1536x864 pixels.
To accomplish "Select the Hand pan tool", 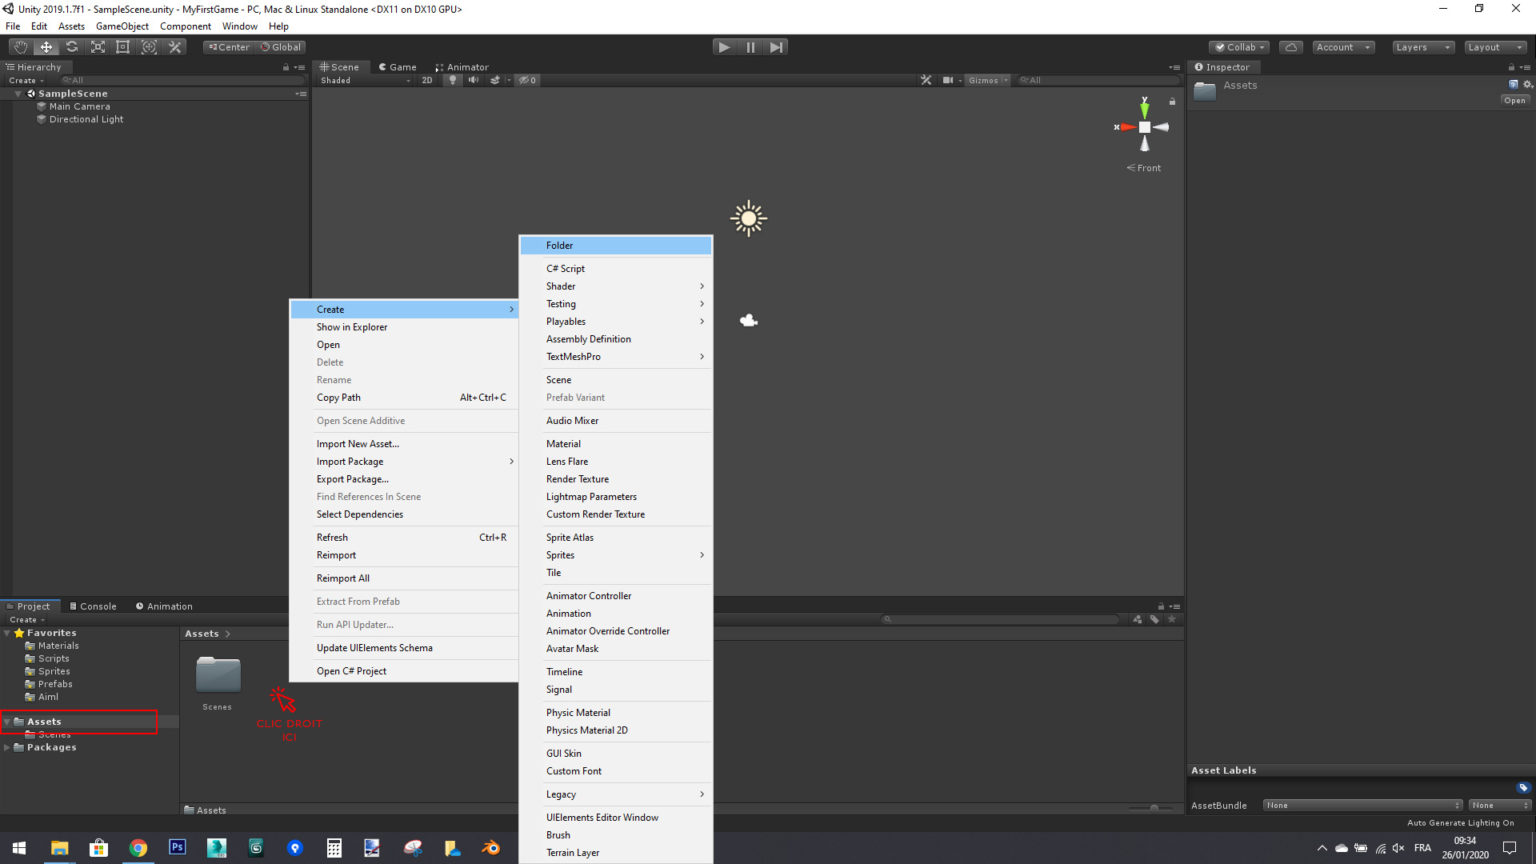I will point(20,47).
